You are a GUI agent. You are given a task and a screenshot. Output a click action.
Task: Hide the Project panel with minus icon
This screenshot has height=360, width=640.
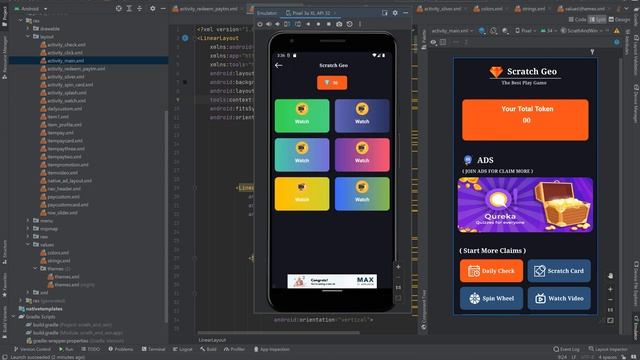point(162,8)
